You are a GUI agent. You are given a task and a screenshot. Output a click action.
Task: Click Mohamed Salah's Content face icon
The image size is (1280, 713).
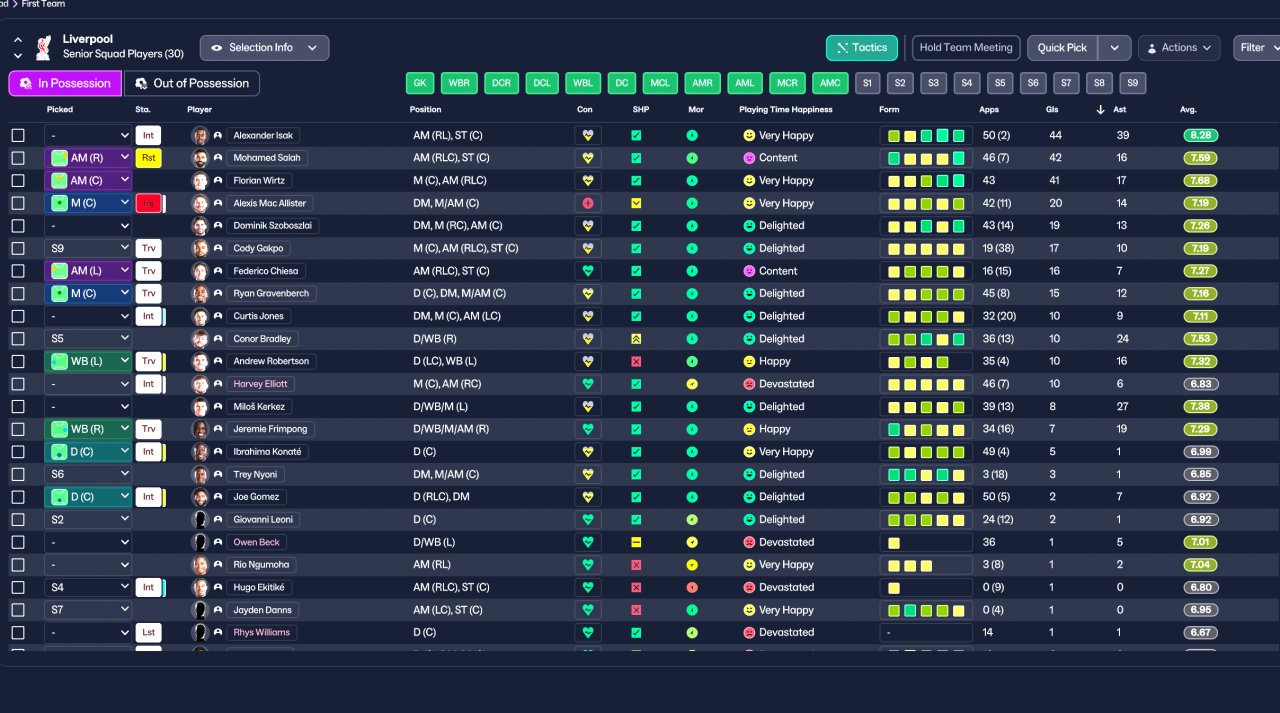[749, 158]
